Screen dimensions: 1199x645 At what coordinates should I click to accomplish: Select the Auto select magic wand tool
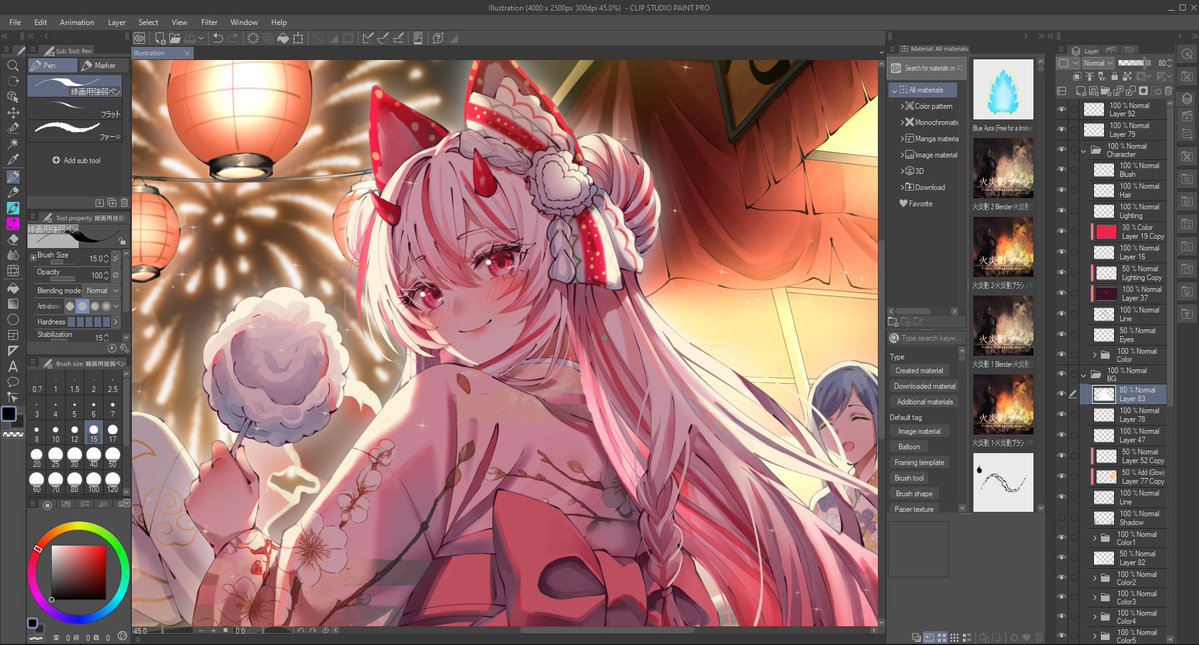click(13, 144)
